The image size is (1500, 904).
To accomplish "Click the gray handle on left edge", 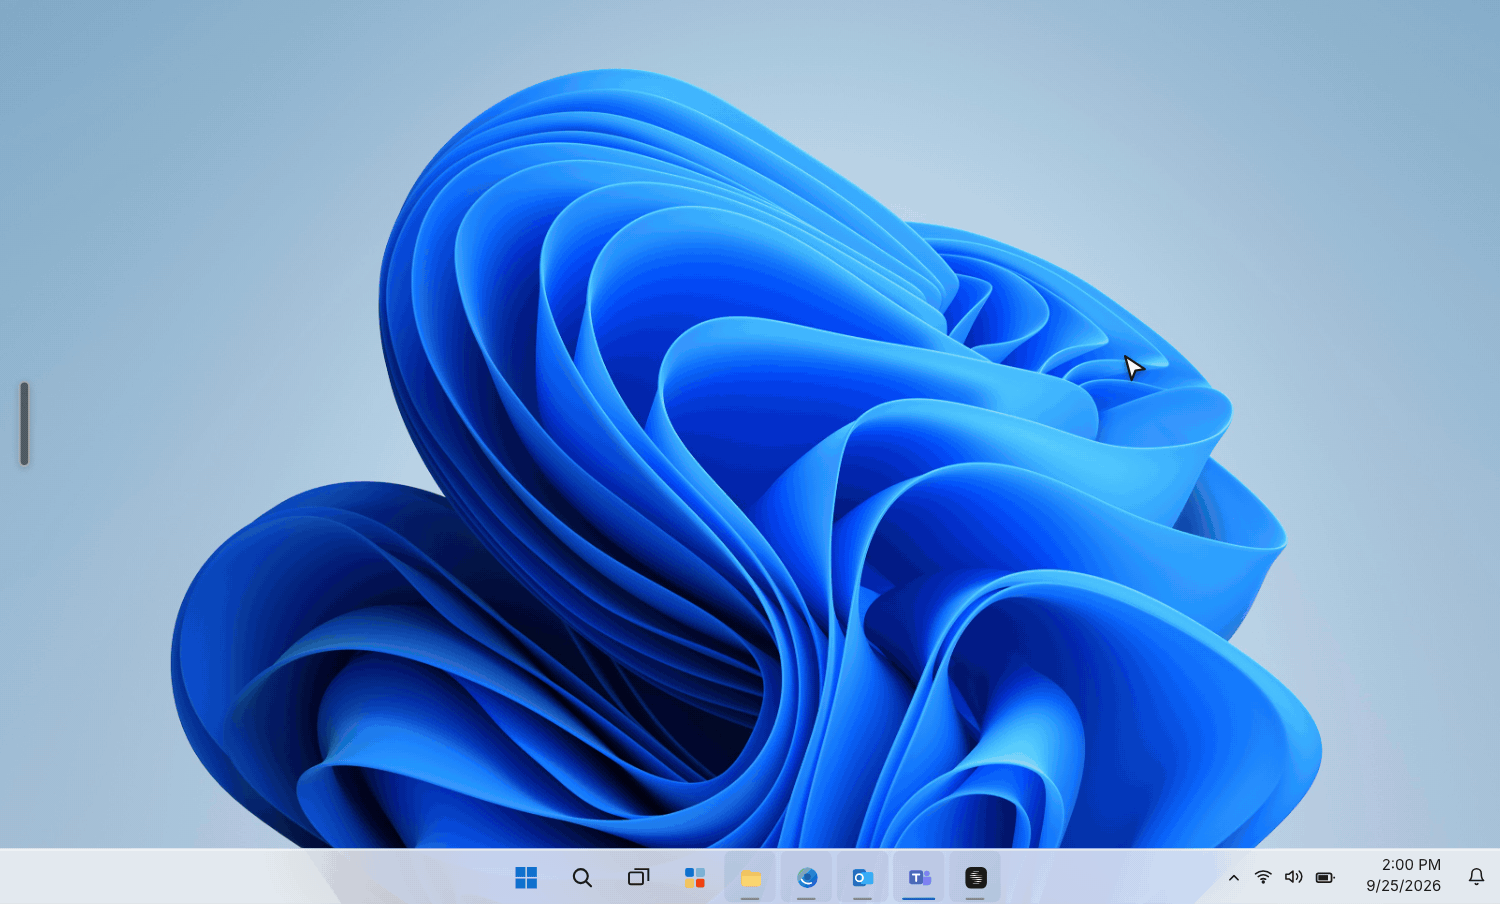I will pyautogui.click(x=24, y=423).
